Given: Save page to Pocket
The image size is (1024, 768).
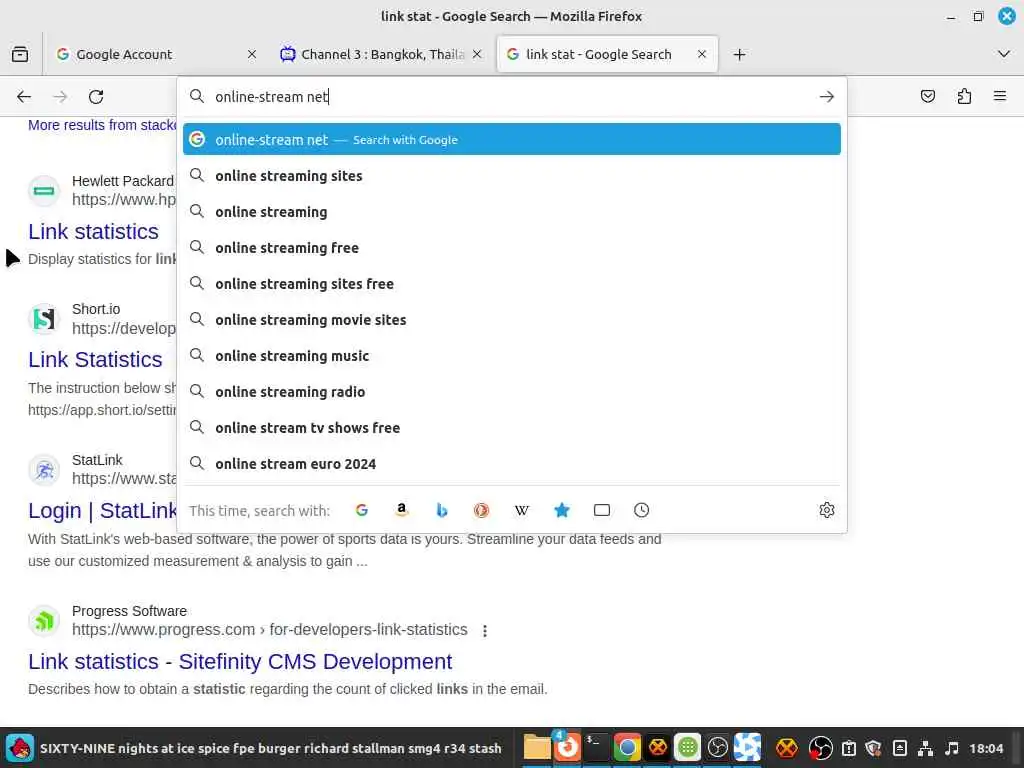Looking at the screenshot, I should click(927, 97).
